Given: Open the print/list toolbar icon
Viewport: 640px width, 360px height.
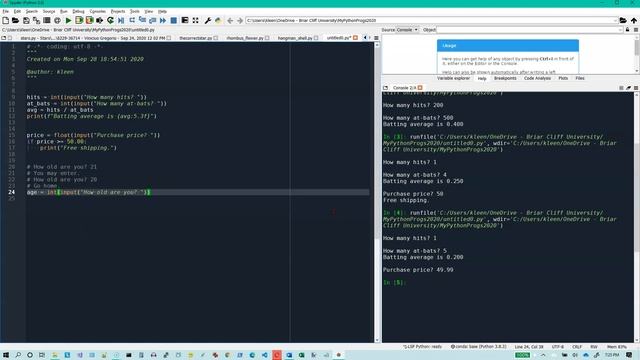Looking at the screenshot, I should point(47,20).
